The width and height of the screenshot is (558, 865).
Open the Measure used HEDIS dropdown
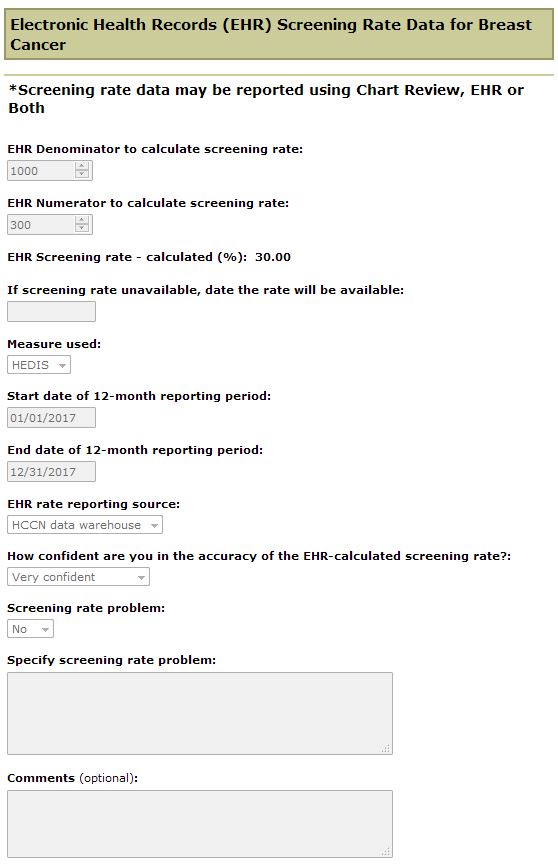coord(39,365)
